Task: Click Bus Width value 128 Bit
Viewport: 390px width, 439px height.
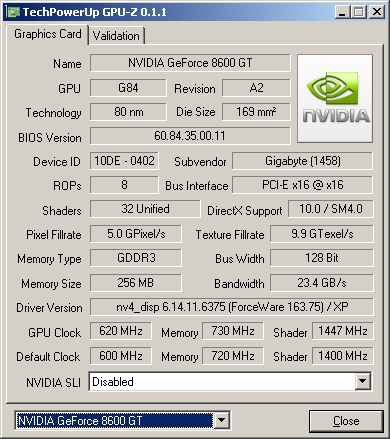Action: (322, 258)
